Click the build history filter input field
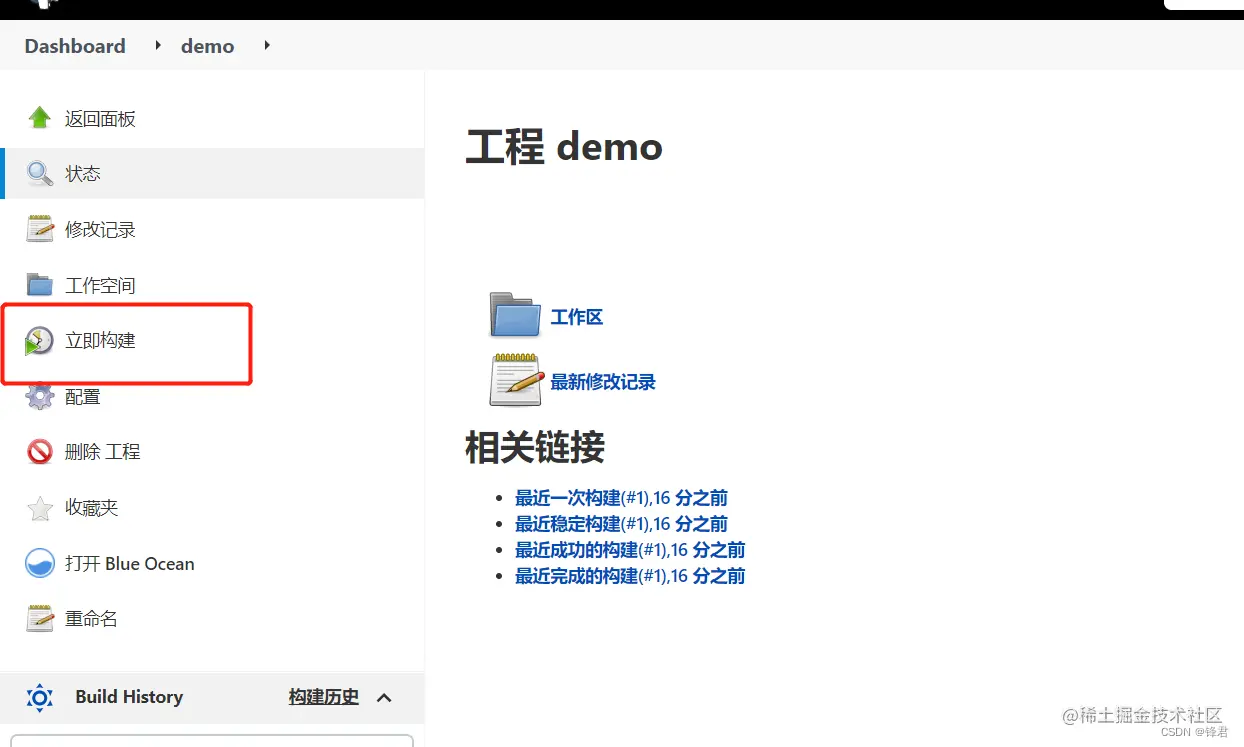 click(x=212, y=743)
